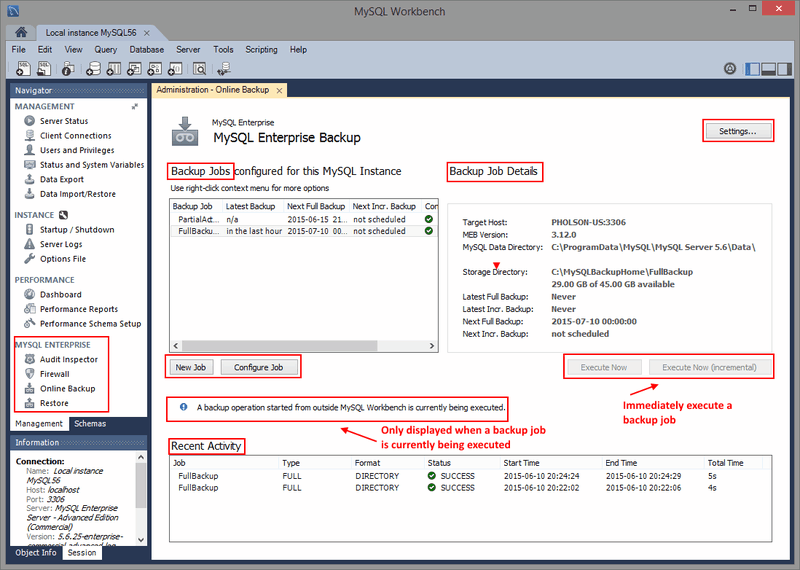
Task: Open Server Status in Navigator
Action: (x=64, y=121)
